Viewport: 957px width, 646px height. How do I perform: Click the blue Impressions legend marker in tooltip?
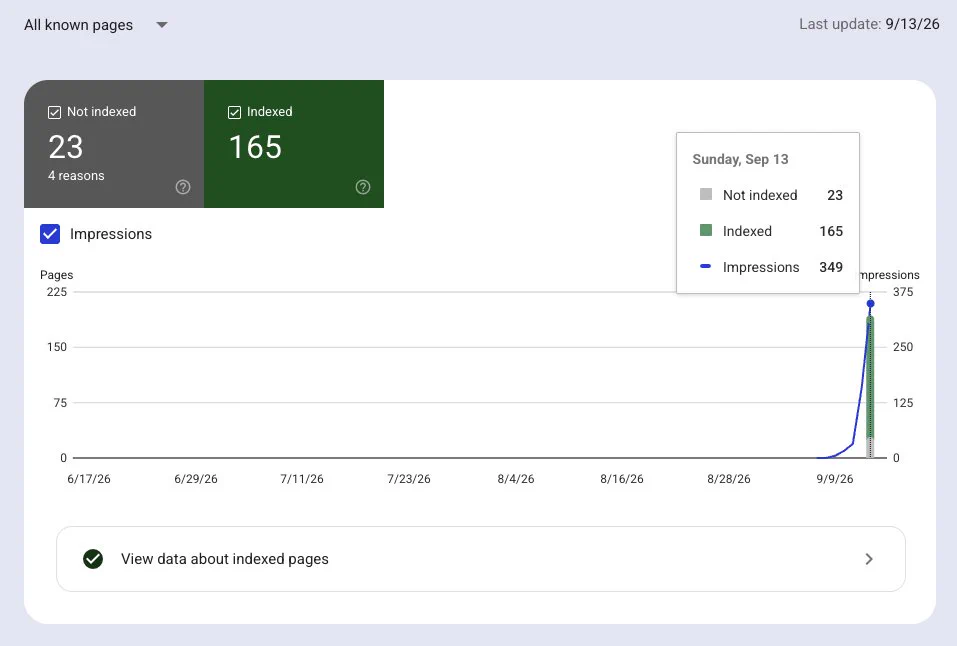(x=706, y=266)
